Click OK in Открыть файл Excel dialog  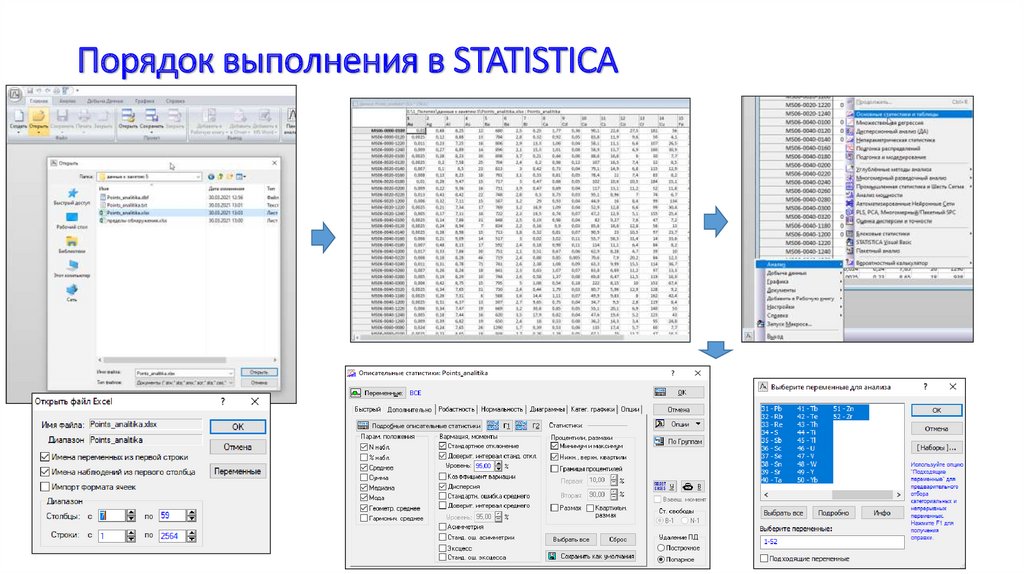click(238, 426)
